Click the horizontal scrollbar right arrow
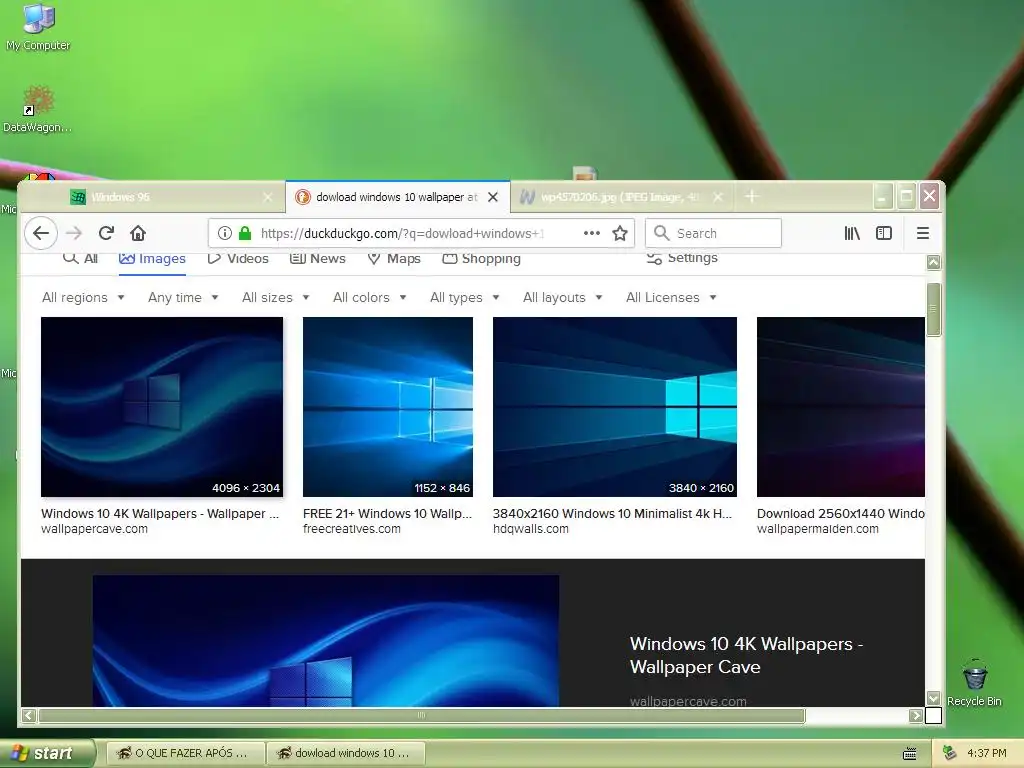This screenshot has height=768, width=1024. pos(916,715)
